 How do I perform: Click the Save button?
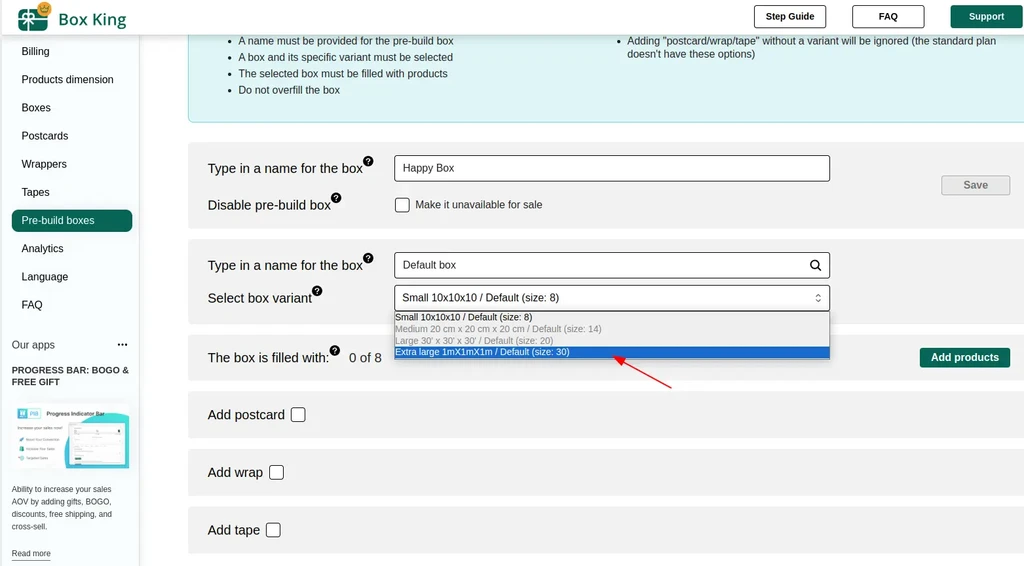coord(975,185)
